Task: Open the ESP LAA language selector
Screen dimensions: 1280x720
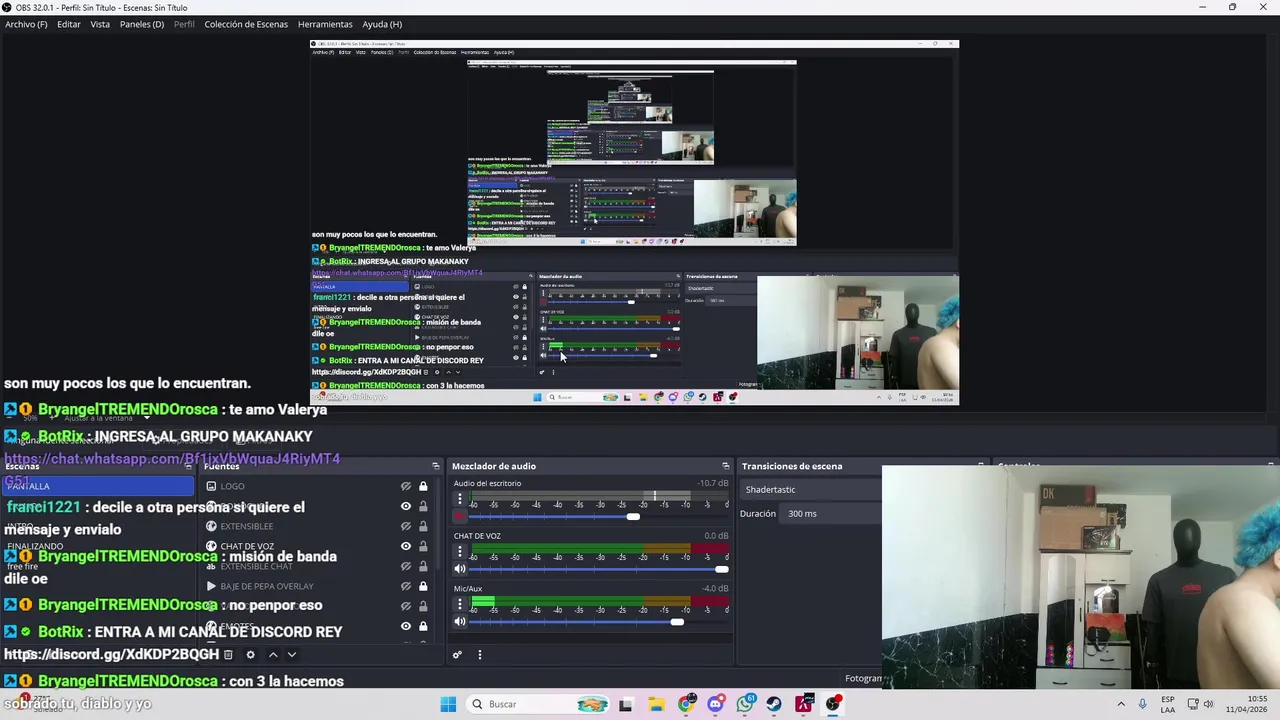Action: (x=1168, y=704)
